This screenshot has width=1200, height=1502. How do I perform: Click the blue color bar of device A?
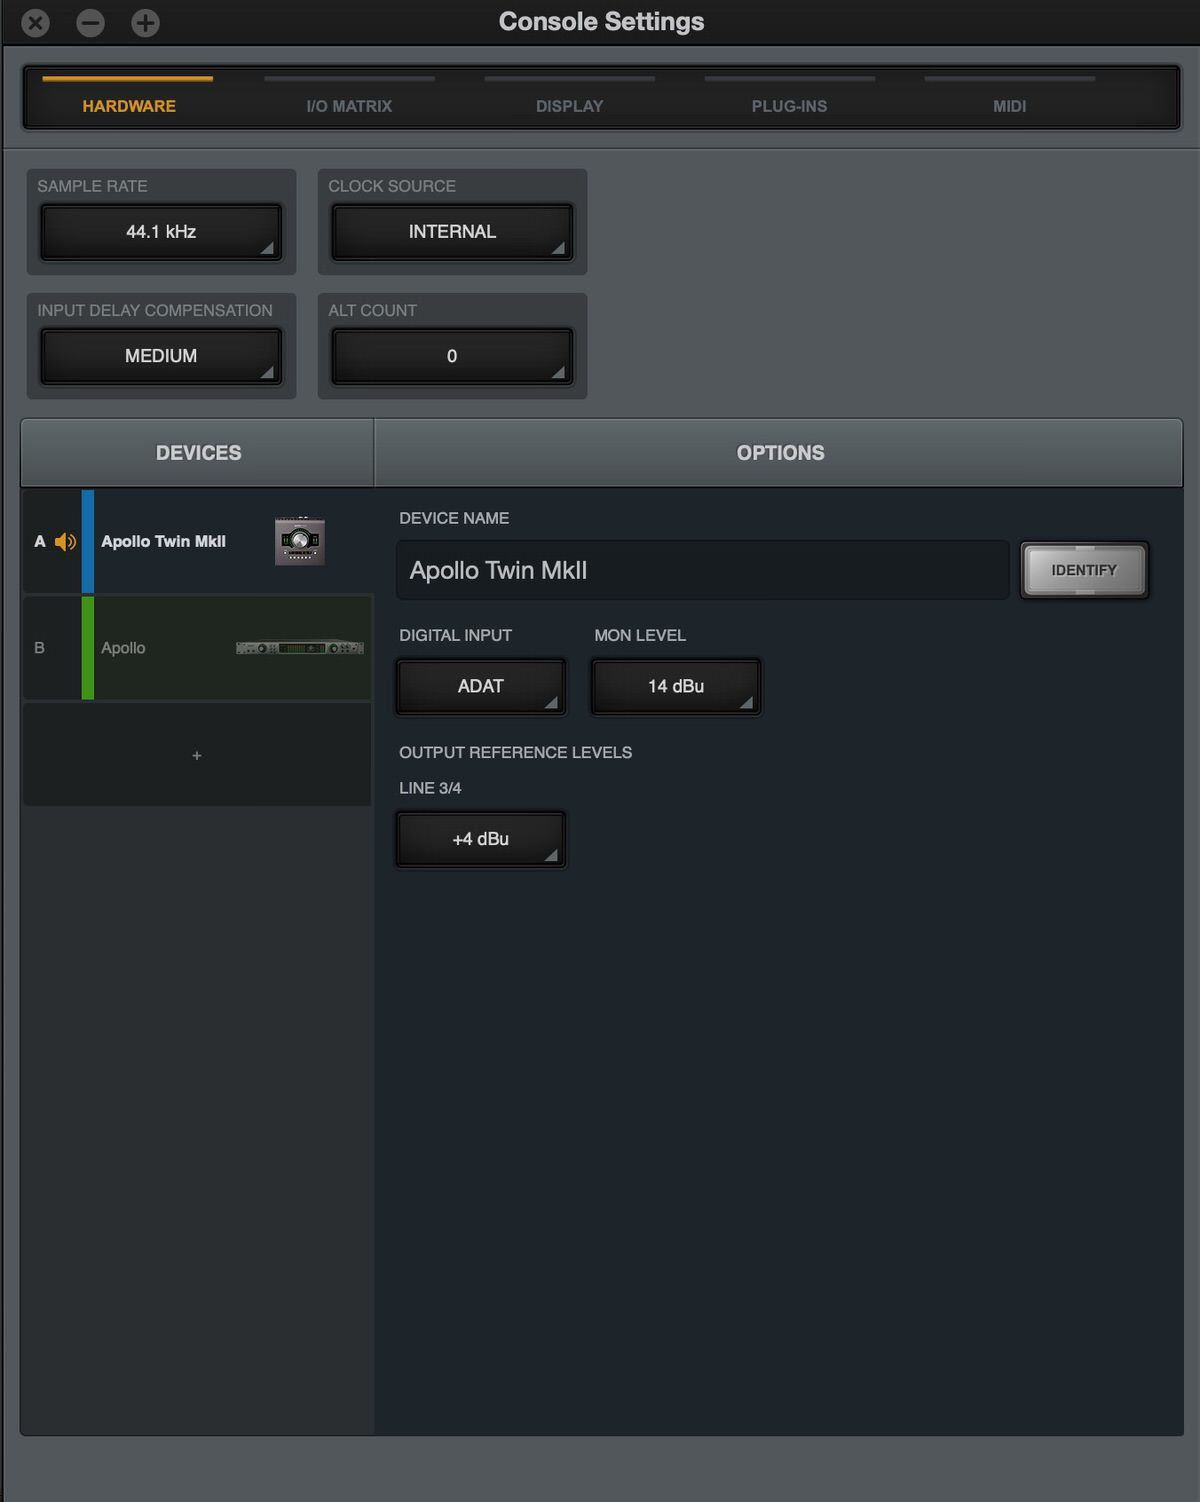pos(88,541)
